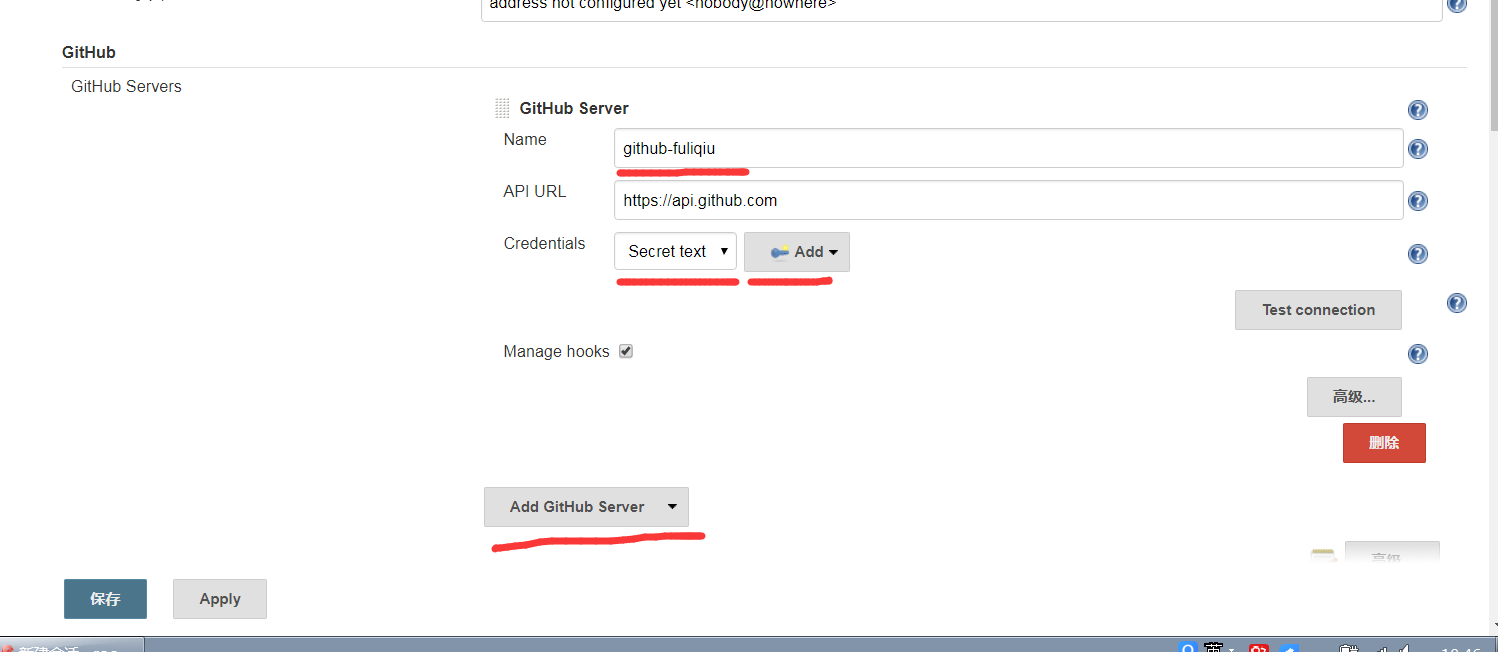Click the Manage hooks label

pyautogui.click(x=556, y=351)
